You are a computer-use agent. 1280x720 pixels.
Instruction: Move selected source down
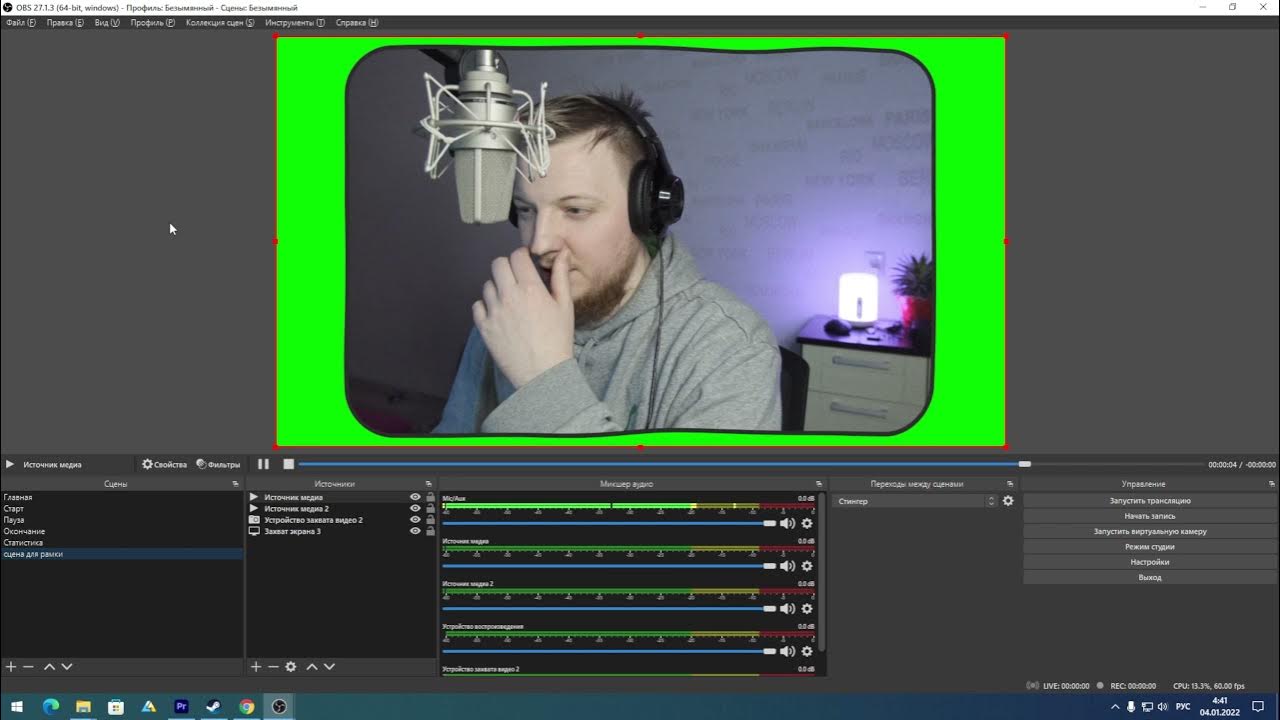[329, 666]
